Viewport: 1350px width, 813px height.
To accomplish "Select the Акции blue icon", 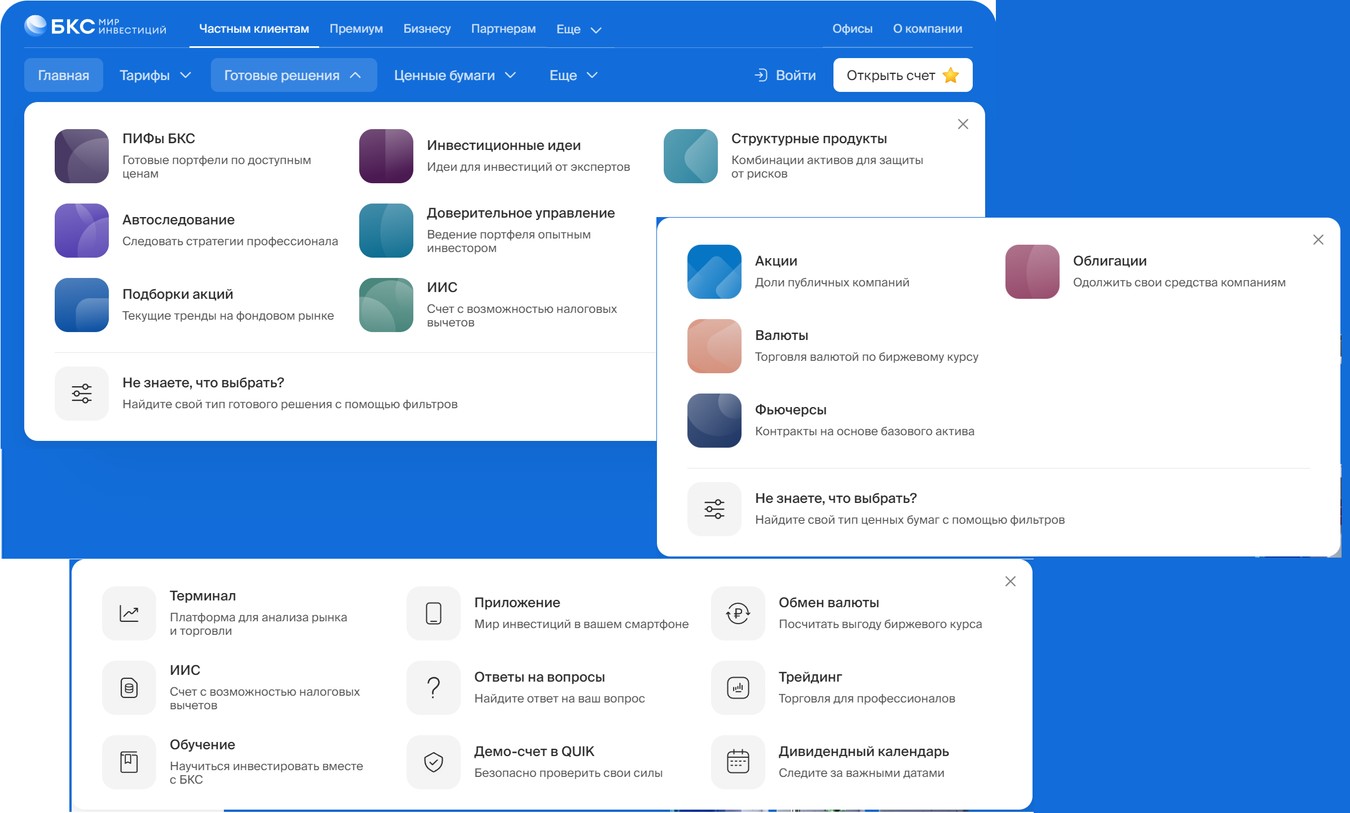I will click(x=714, y=272).
